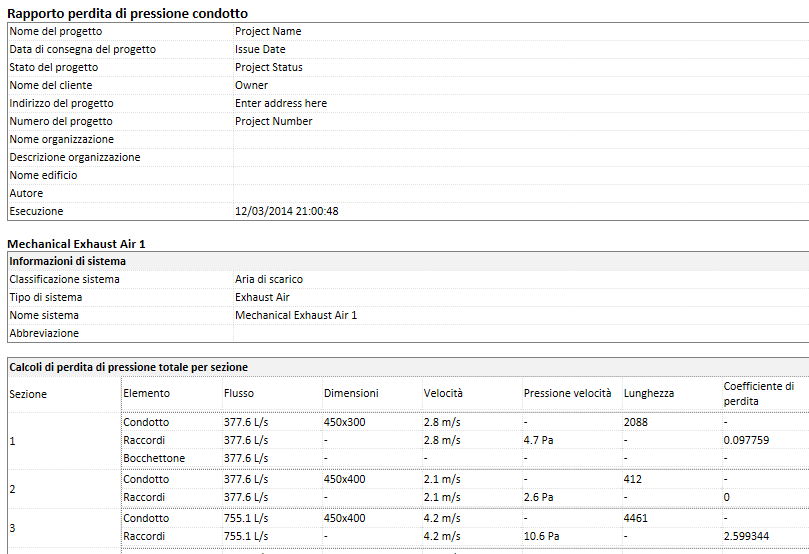
Task: Select the 'Pressione velocità' column header
Action: [567, 393]
